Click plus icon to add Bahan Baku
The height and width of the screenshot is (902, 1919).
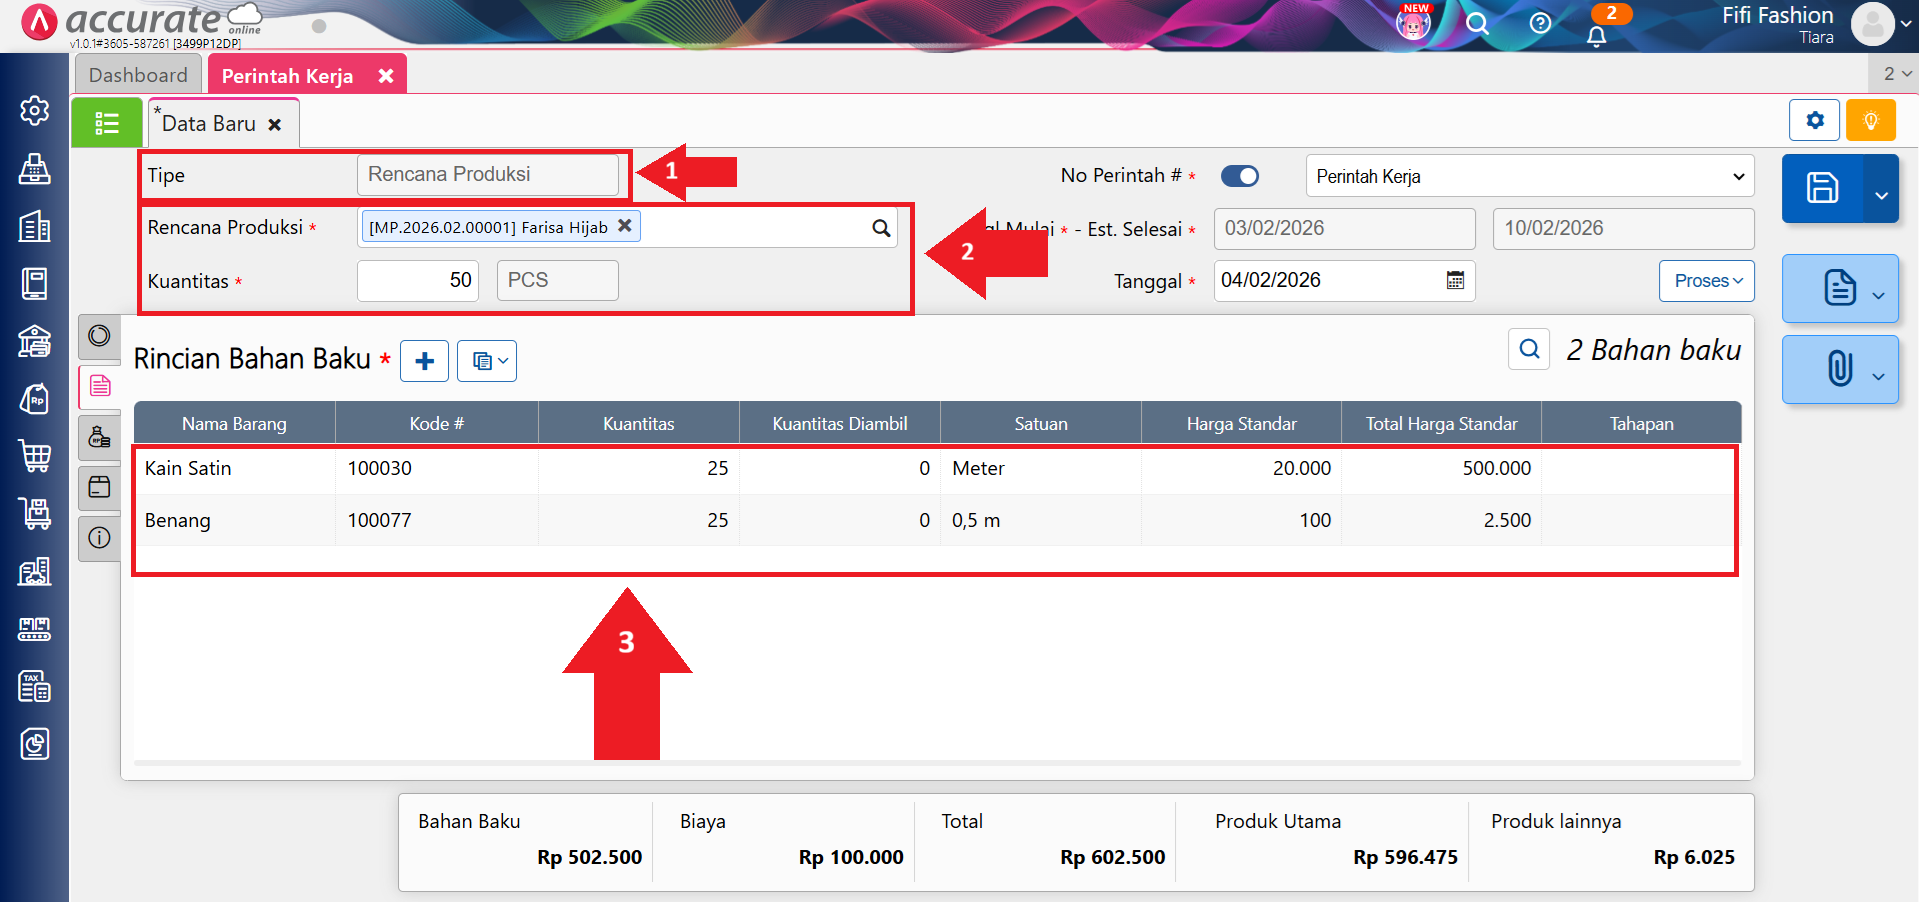coord(424,361)
